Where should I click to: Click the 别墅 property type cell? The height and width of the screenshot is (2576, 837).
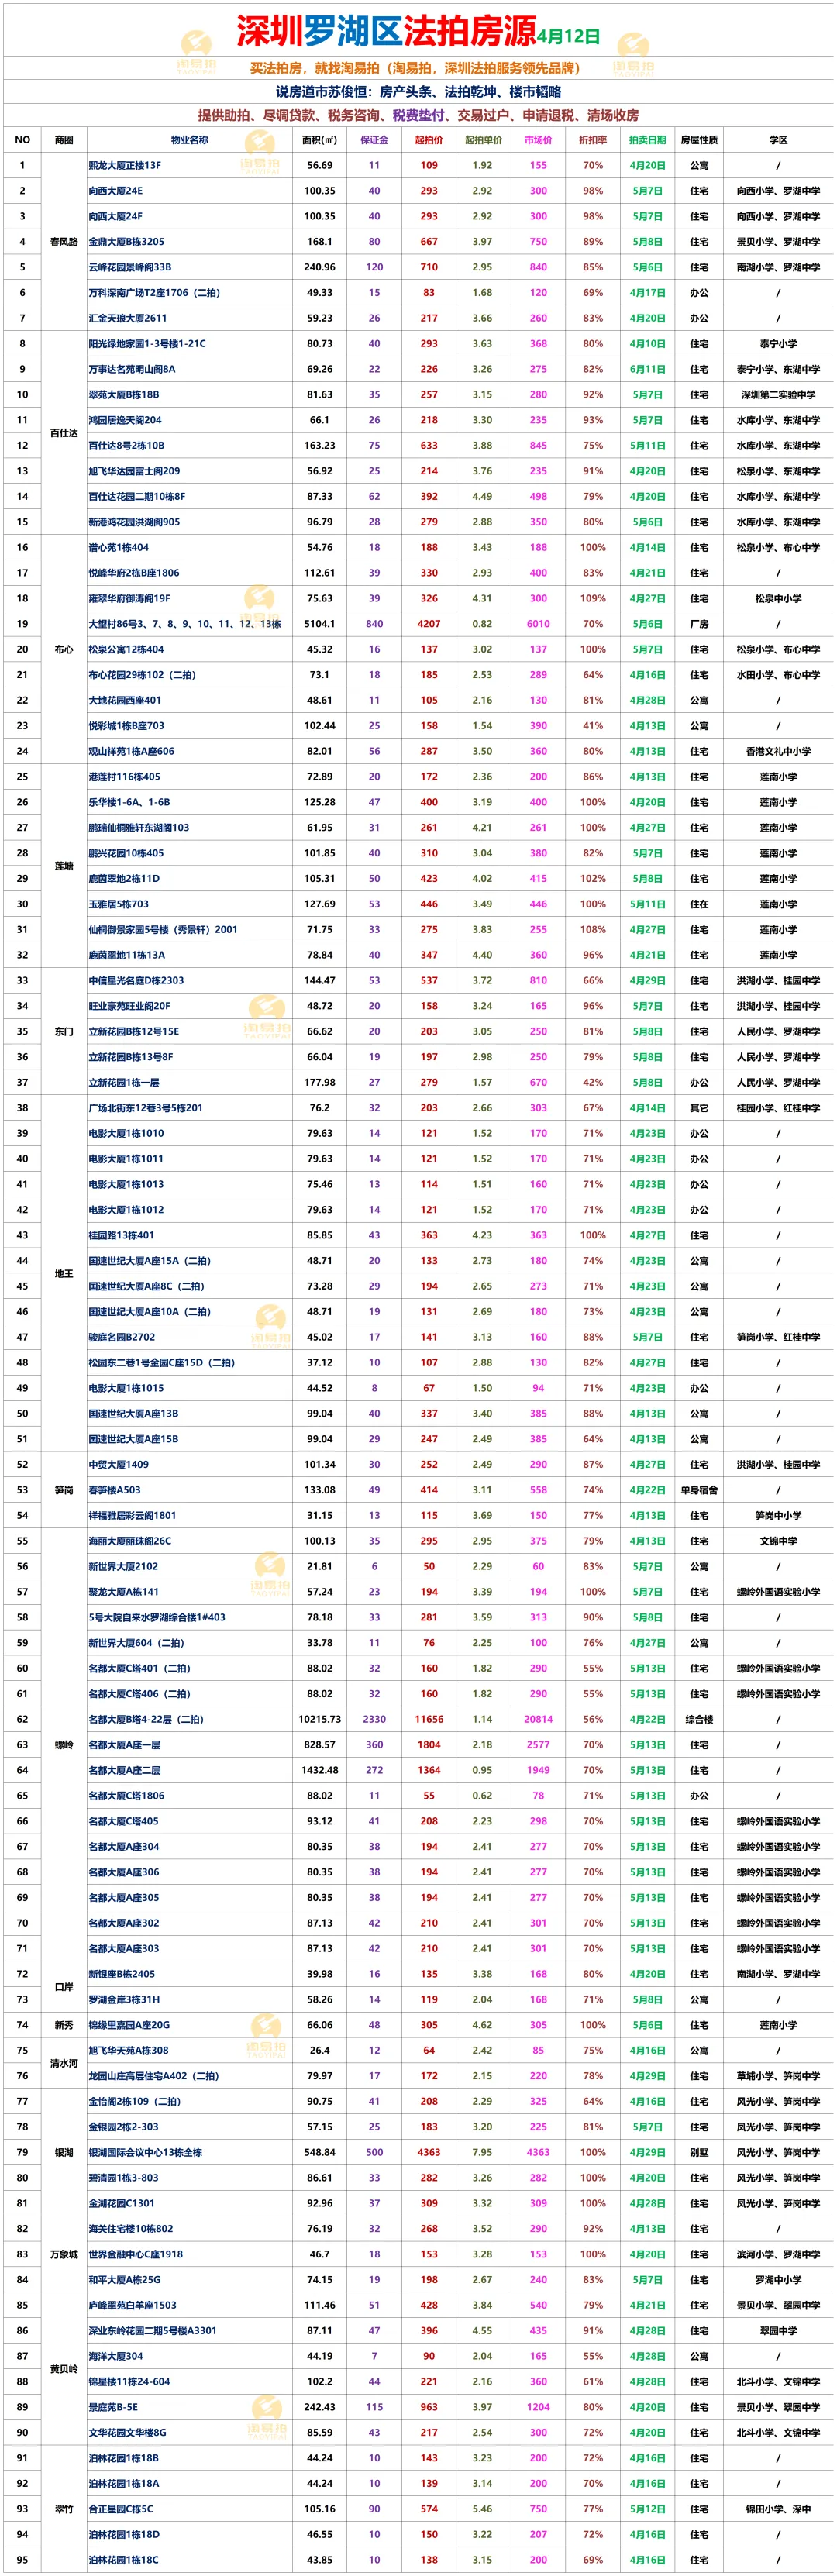pyautogui.click(x=699, y=2152)
